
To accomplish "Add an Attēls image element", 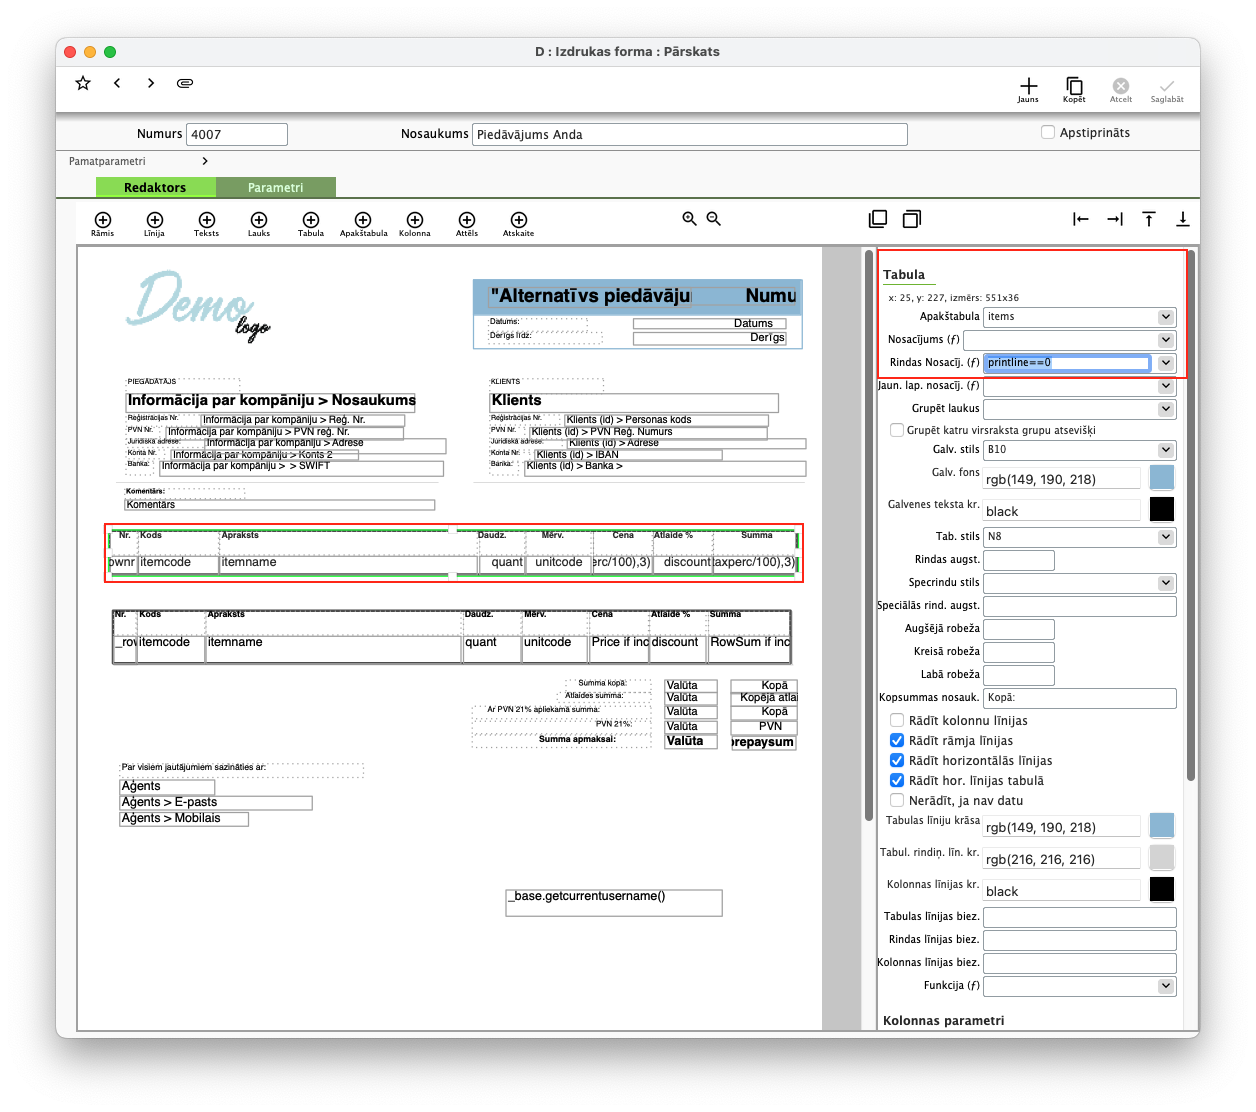I will [x=467, y=224].
